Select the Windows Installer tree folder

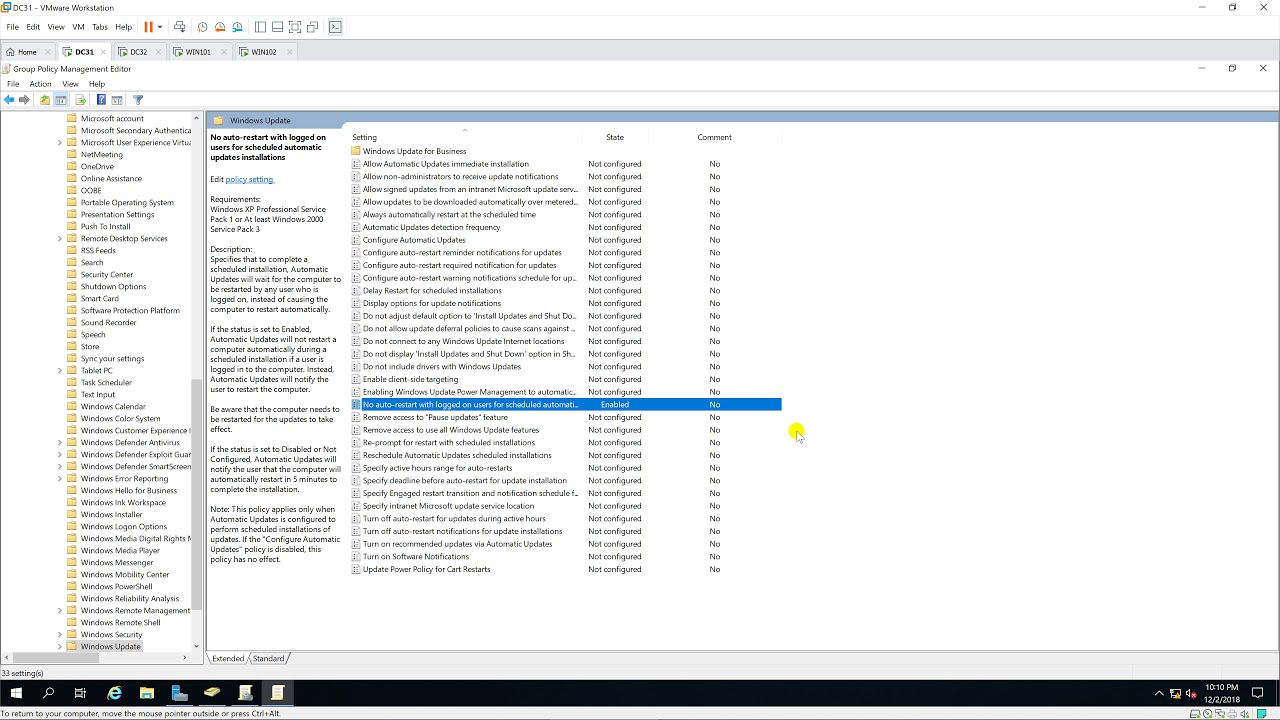(x=111, y=514)
